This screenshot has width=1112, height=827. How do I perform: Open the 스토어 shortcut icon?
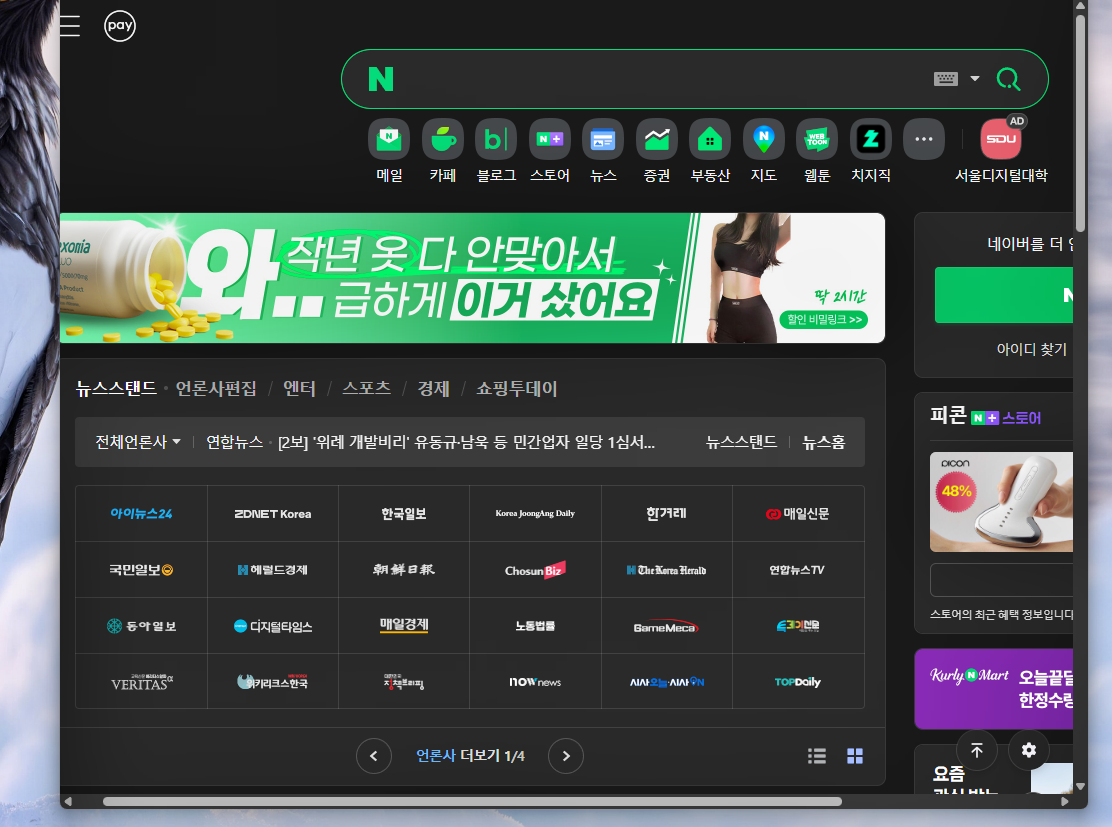(550, 139)
